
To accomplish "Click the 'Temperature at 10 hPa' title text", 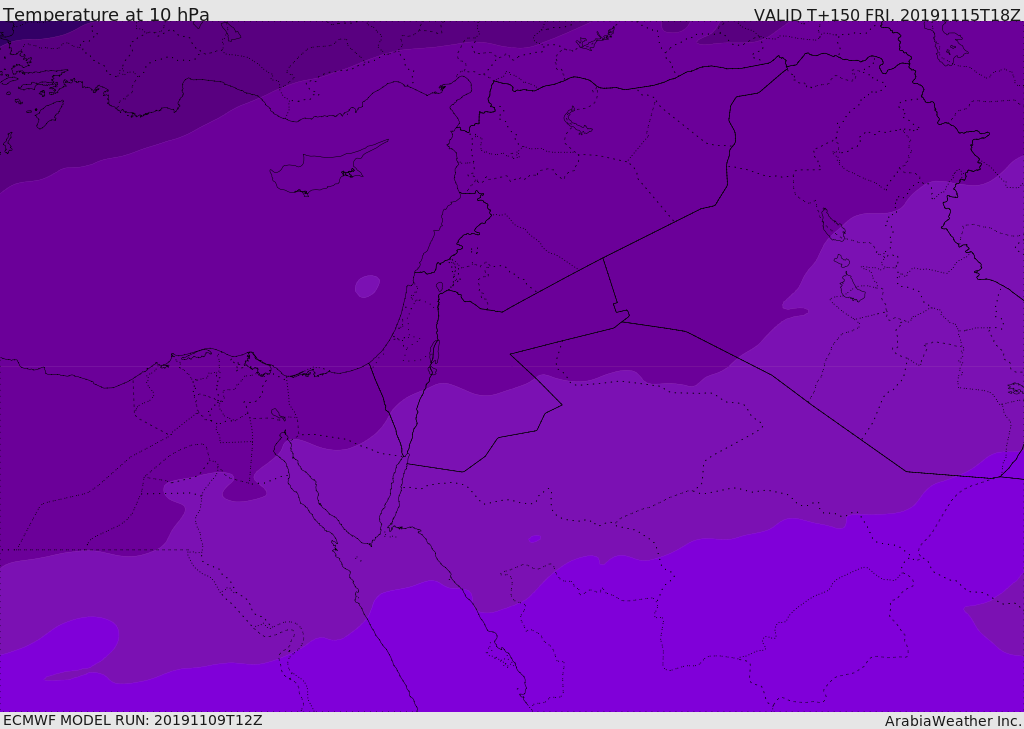I will [x=106, y=14].
